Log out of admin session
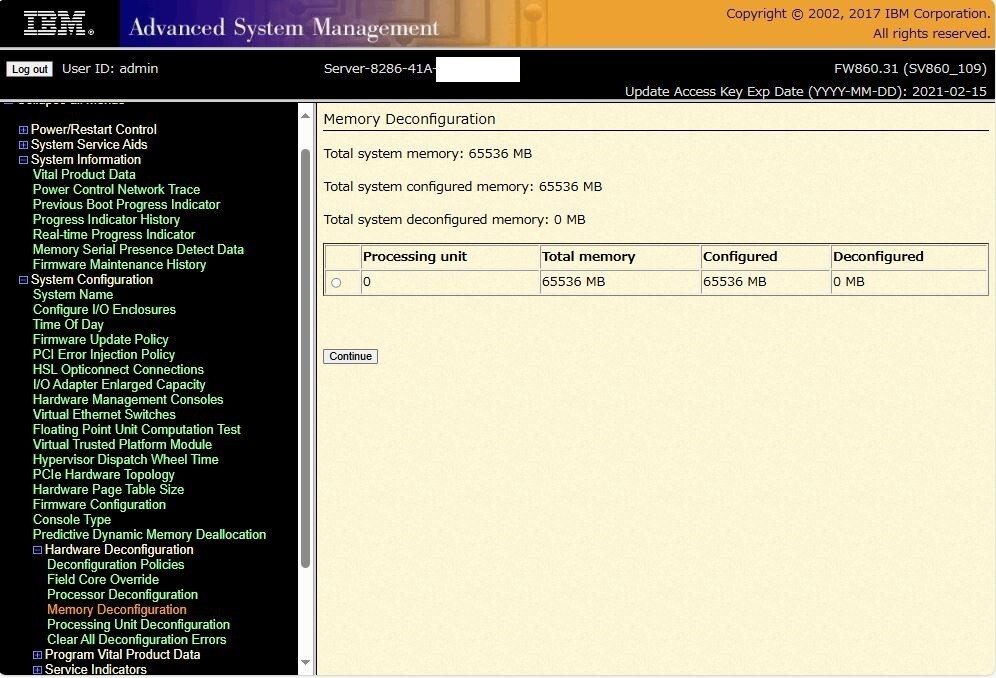 [x=29, y=69]
